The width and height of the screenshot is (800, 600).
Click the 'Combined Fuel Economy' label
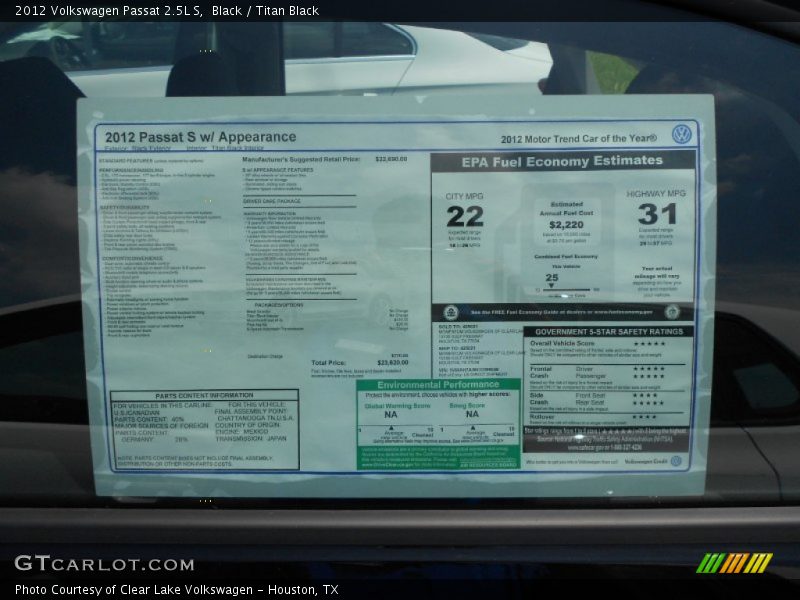(x=566, y=257)
